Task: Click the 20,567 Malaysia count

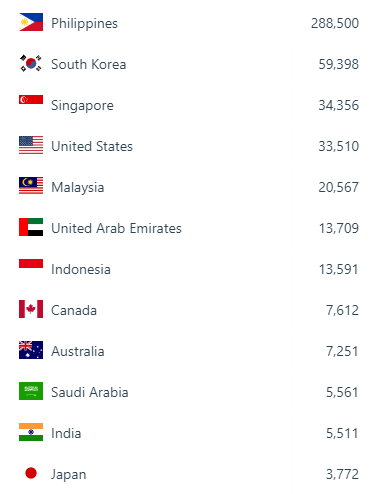Action: 339,187
